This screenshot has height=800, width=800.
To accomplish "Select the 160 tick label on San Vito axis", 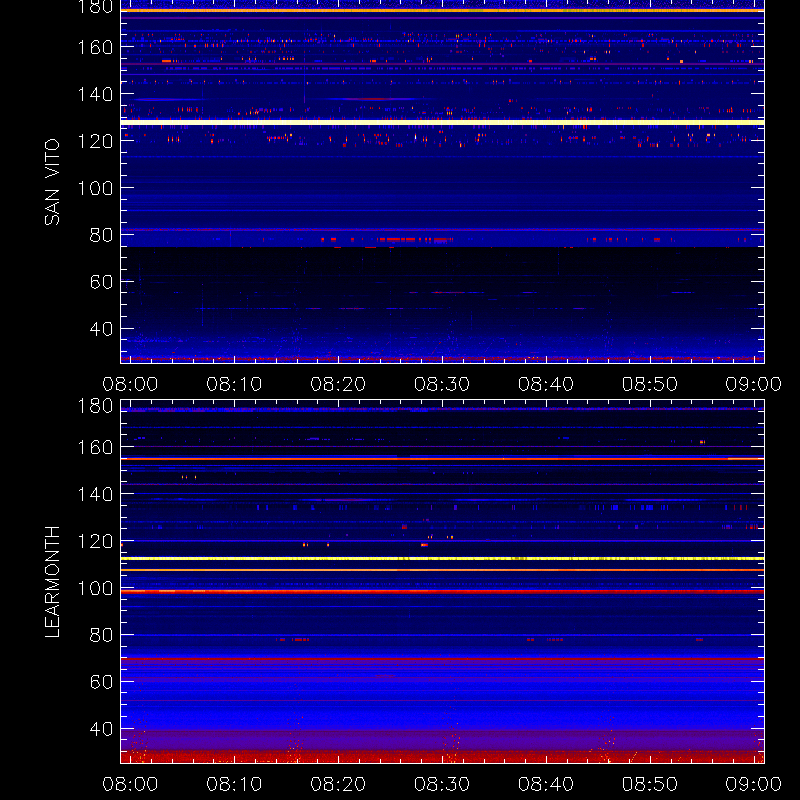I will [x=95, y=47].
